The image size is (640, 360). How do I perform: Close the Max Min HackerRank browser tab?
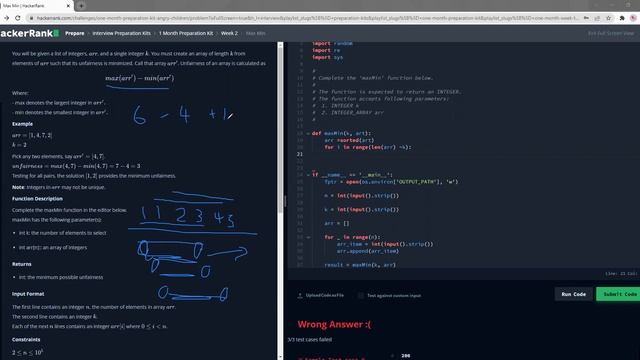pos(68,6)
